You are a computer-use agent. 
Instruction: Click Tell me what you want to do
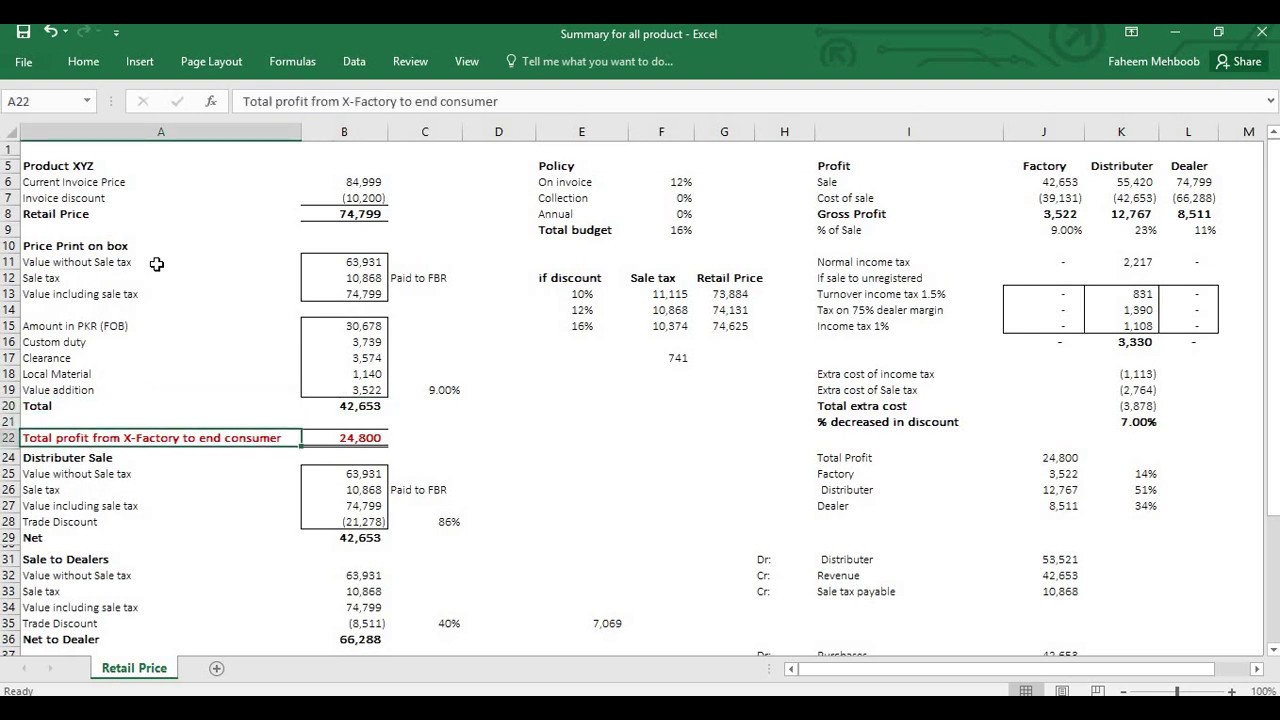(x=589, y=61)
